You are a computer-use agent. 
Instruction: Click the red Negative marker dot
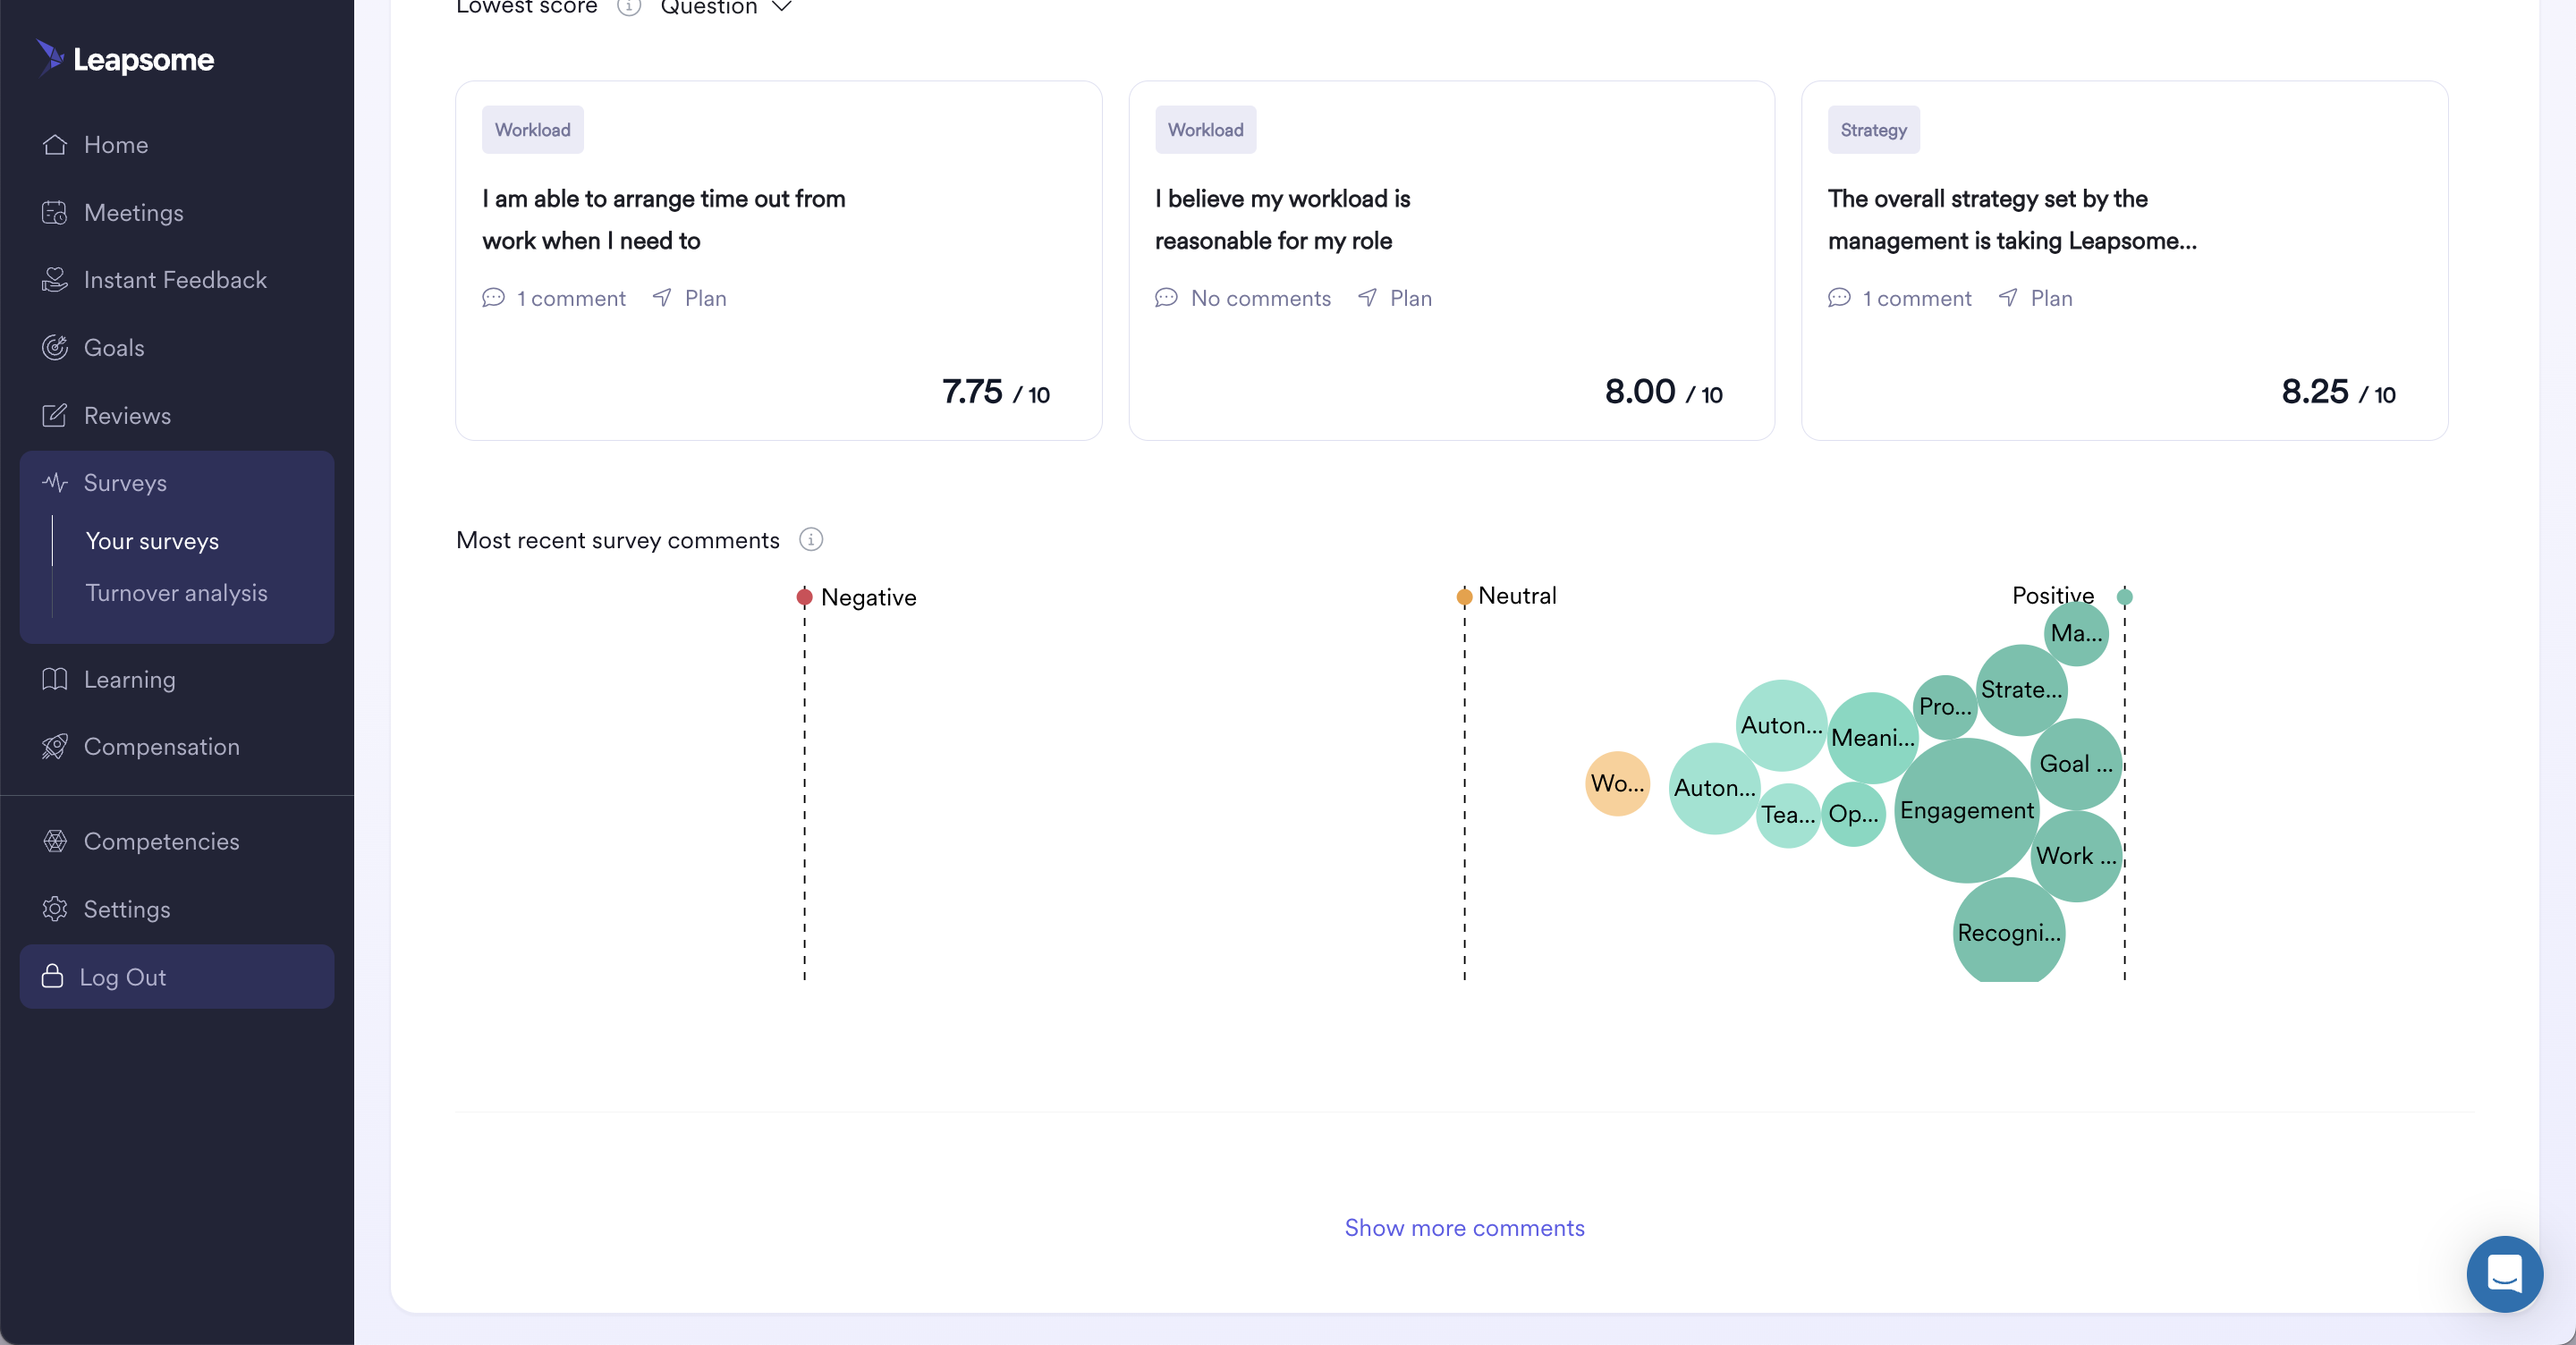(x=804, y=598)
